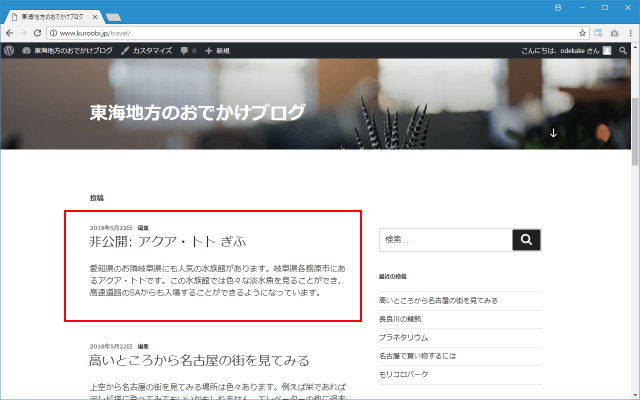
Task: Click the site info icon in address bar
Action: pos(53,33)
